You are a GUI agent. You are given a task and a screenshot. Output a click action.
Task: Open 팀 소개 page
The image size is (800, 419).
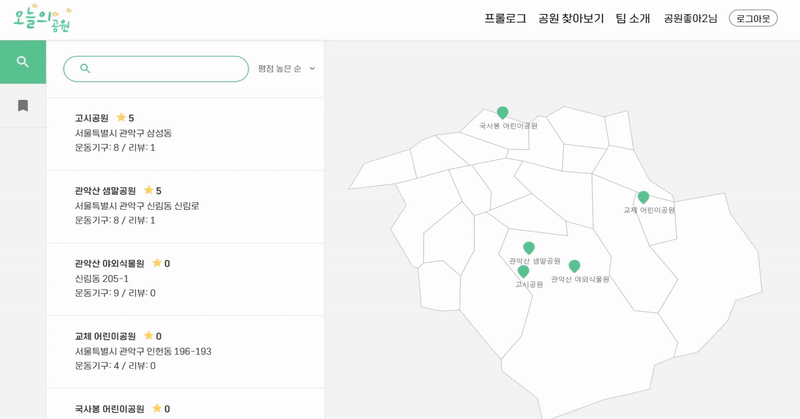[x=633, y=19]
